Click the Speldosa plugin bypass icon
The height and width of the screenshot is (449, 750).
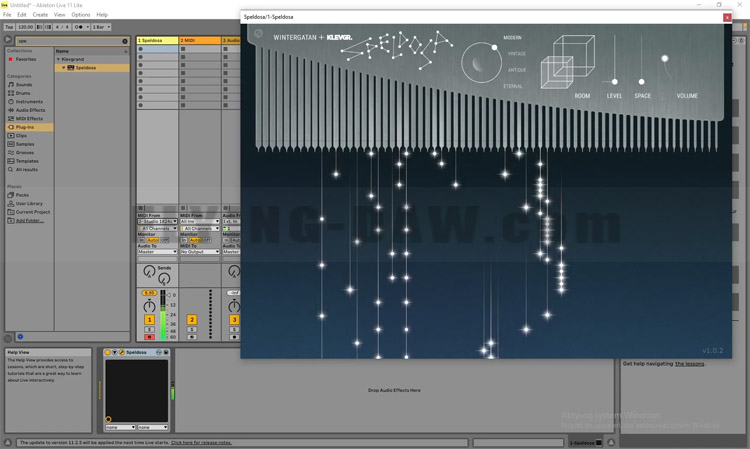pyautogui.click(x=258, y=33)
